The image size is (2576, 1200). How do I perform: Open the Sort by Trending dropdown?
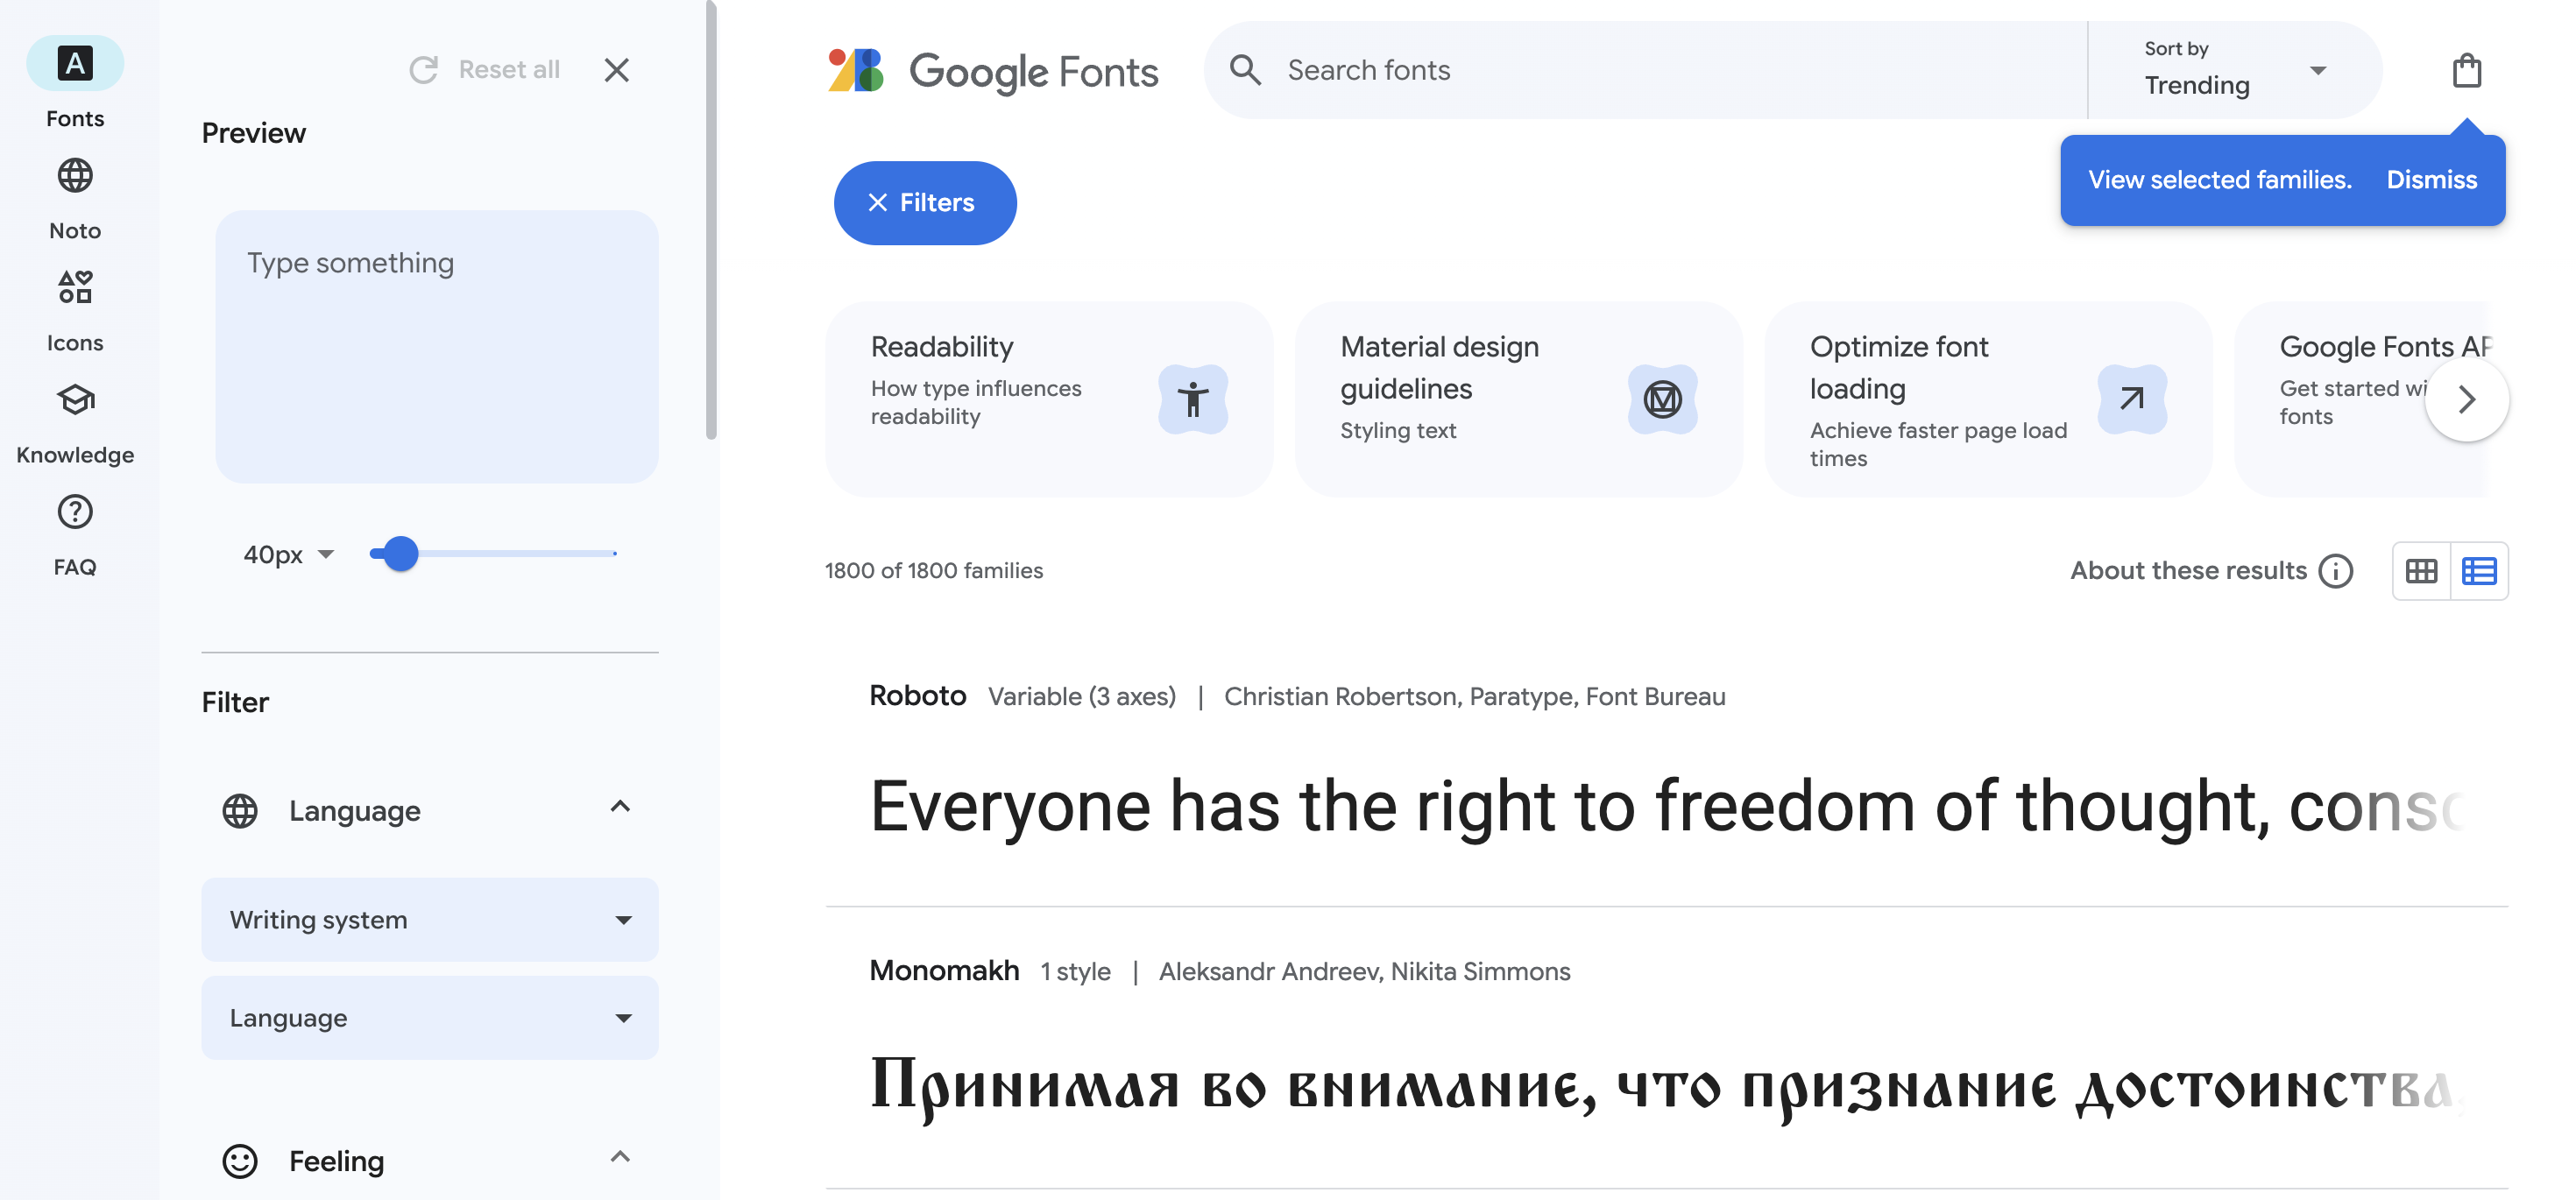click(2234, 71)
